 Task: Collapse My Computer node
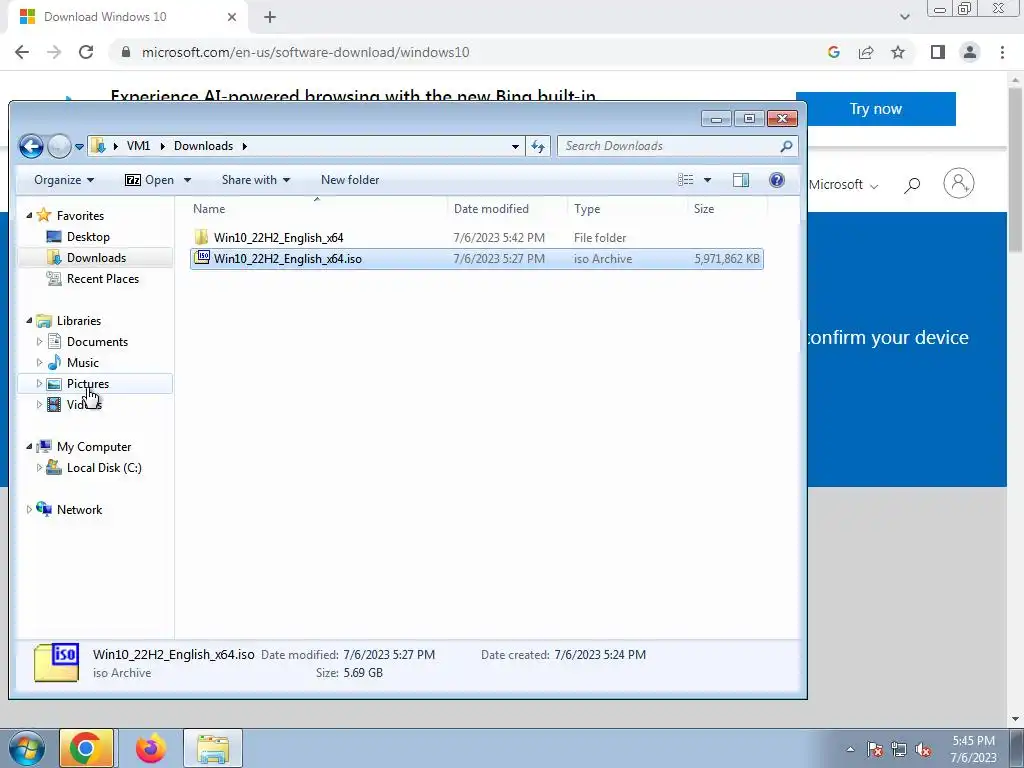click(x=29, y=447)
